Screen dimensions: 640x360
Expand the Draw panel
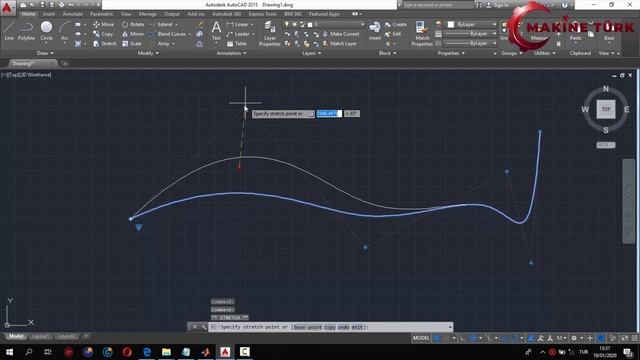click(x=45, y=53)
